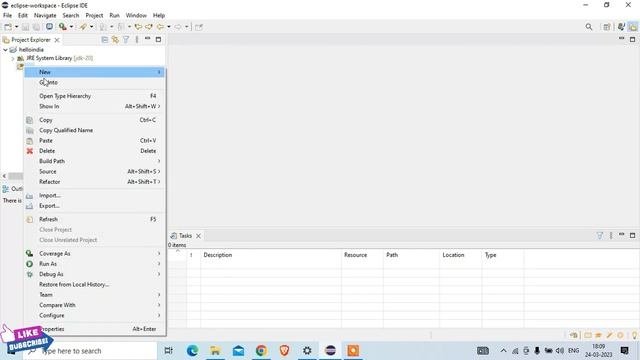Click the Back navigation arrow icon
The image size is (640, 360).
tap(160, 27)
